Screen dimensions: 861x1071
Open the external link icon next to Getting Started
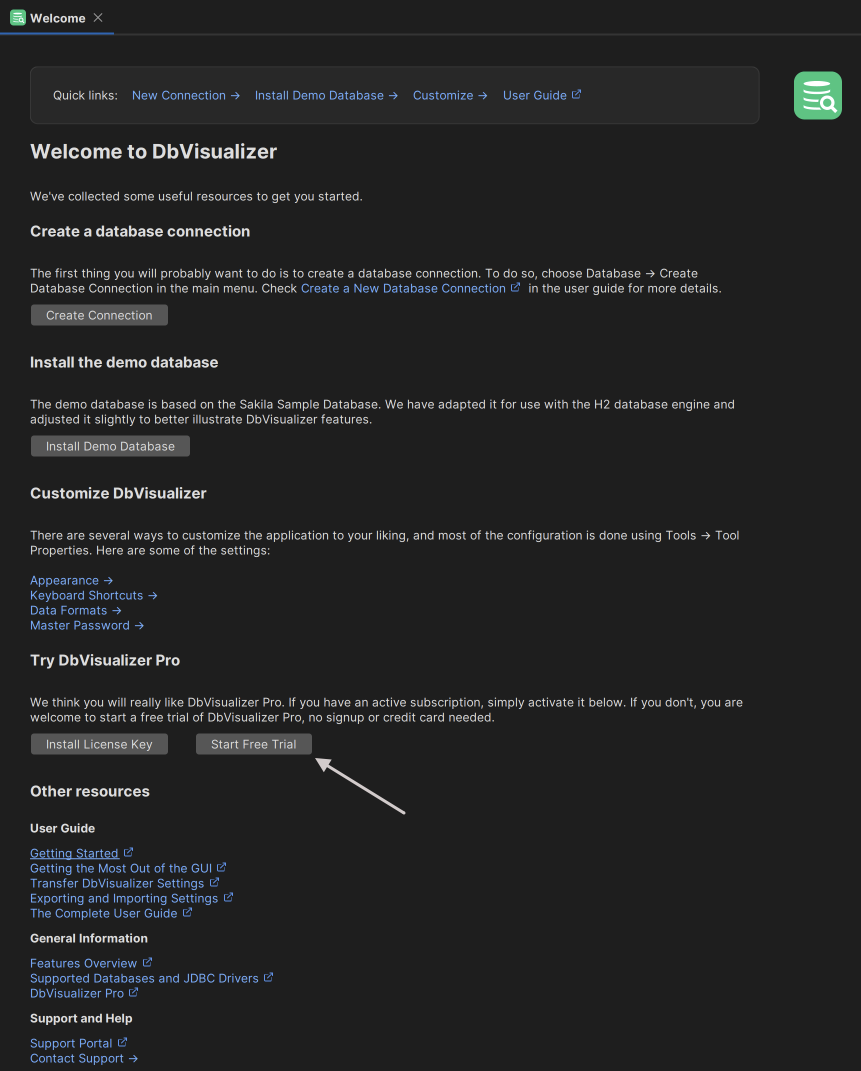(127, 852)
